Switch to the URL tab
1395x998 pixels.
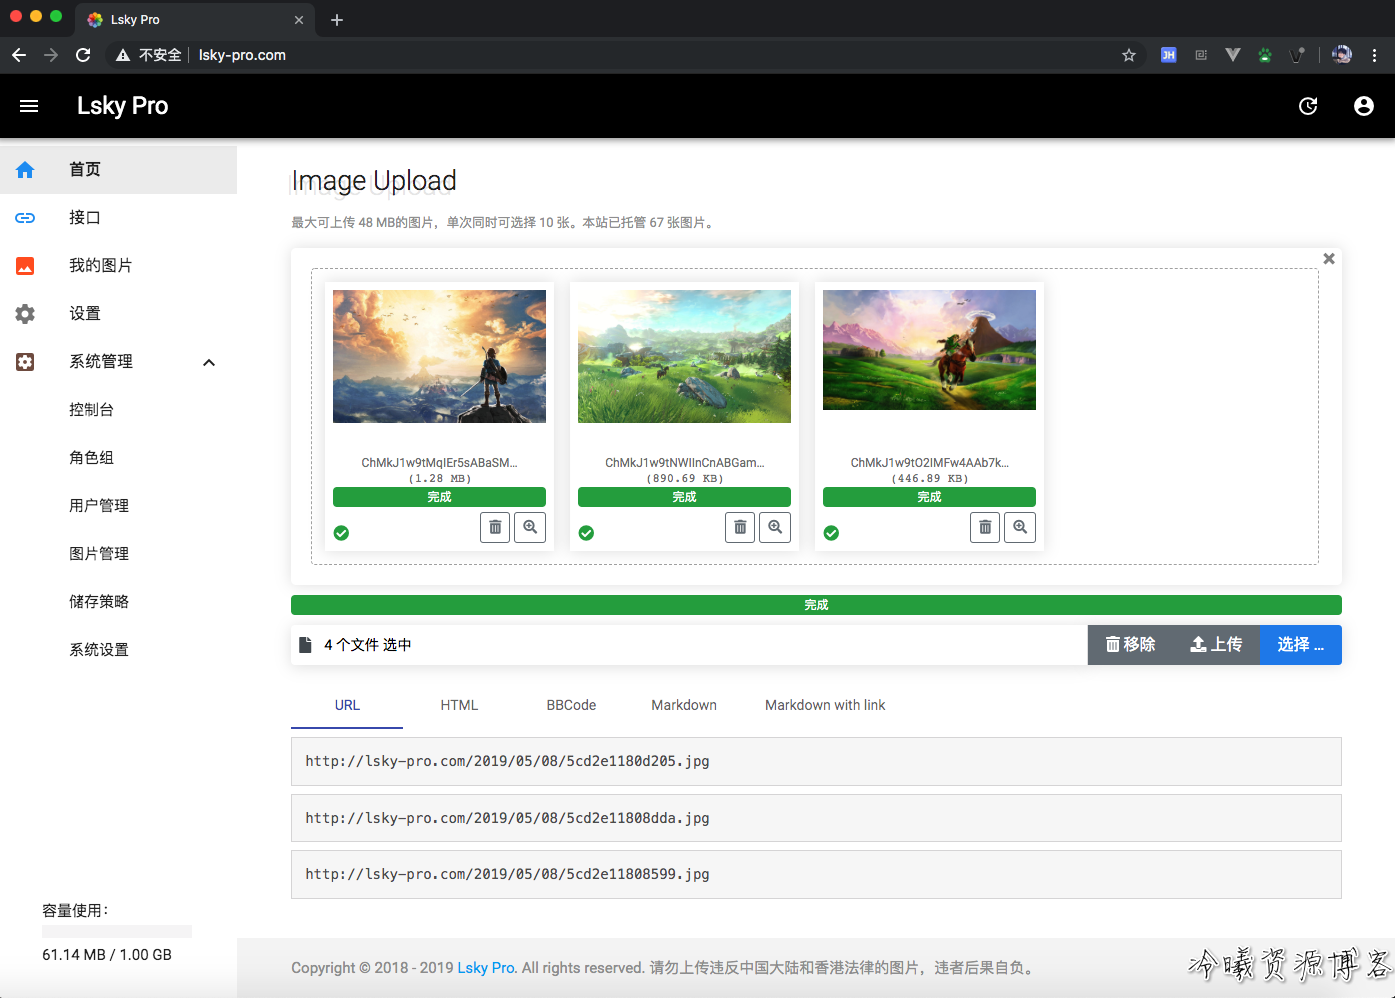pyautogui.click(x=347, y=705)
